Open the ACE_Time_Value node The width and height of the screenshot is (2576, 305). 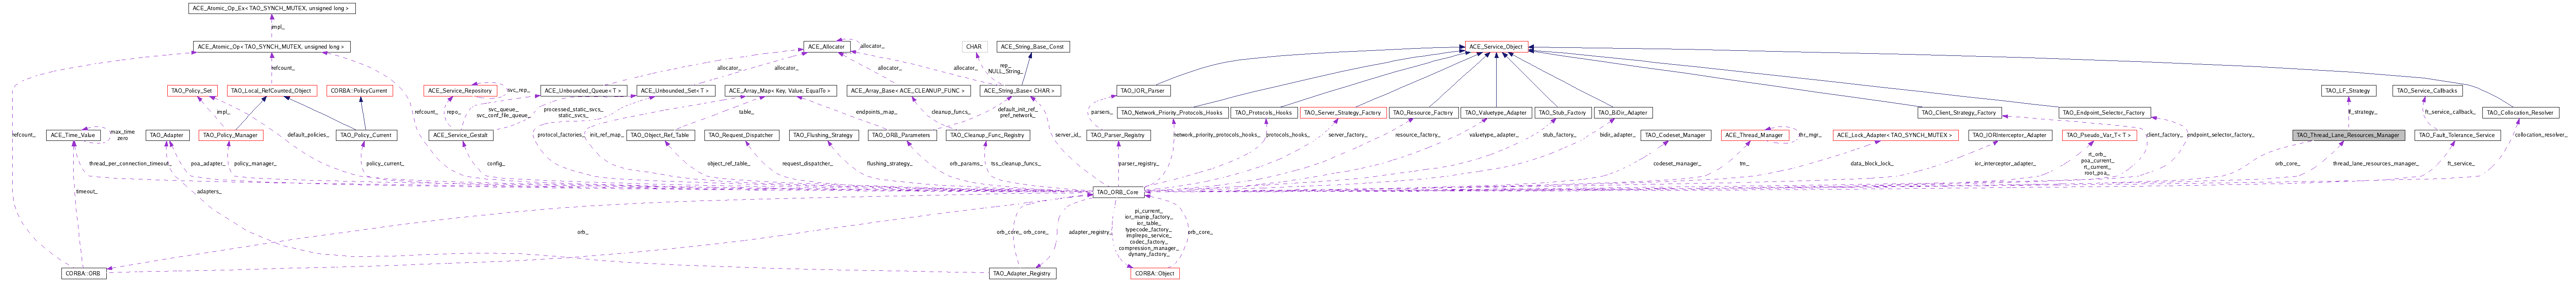click(73, 134)
